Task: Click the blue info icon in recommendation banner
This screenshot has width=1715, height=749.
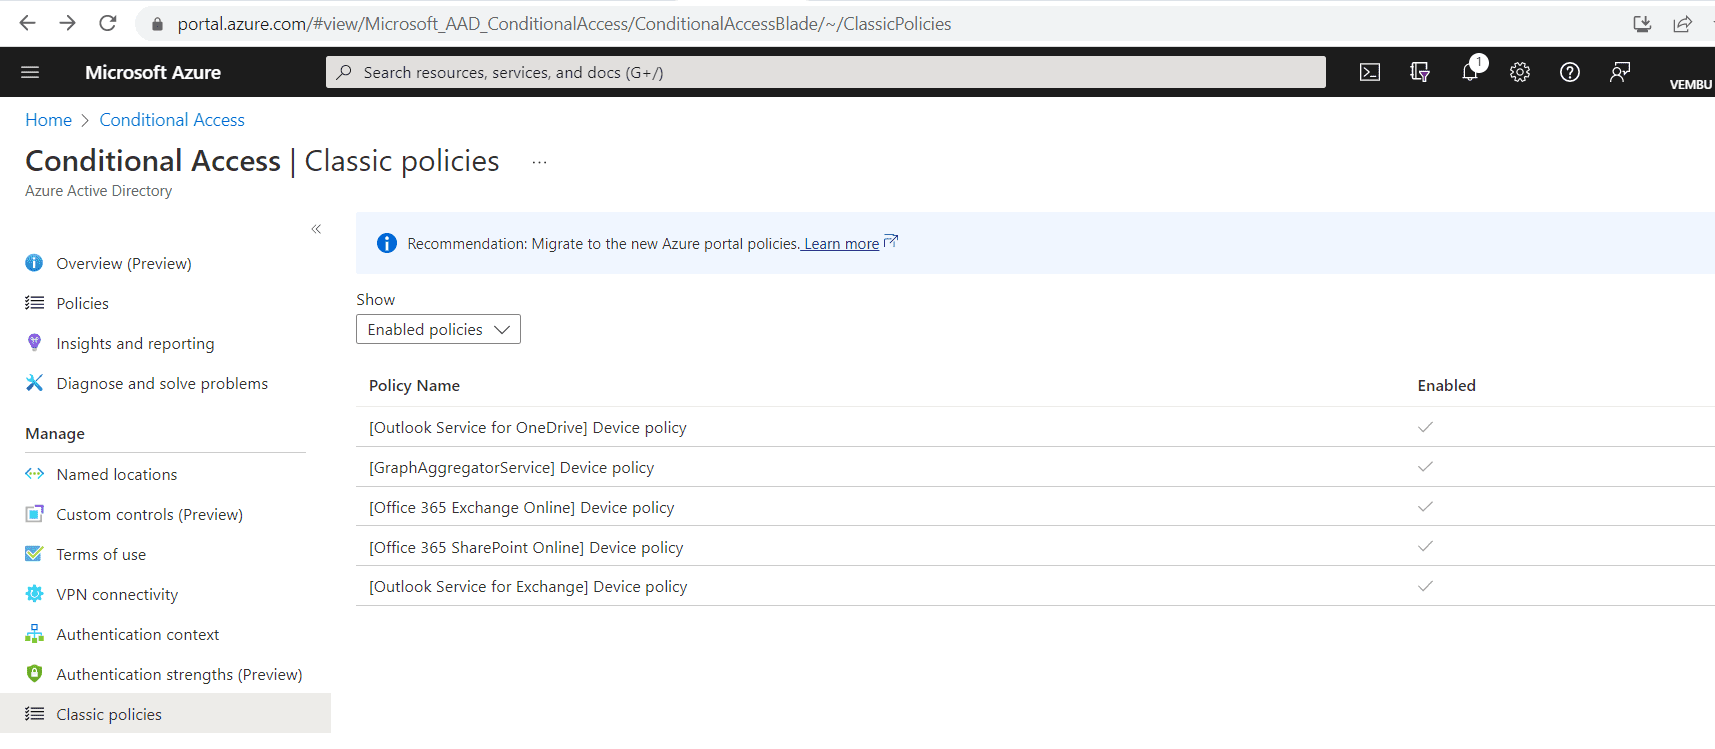Action: [387, 243]
